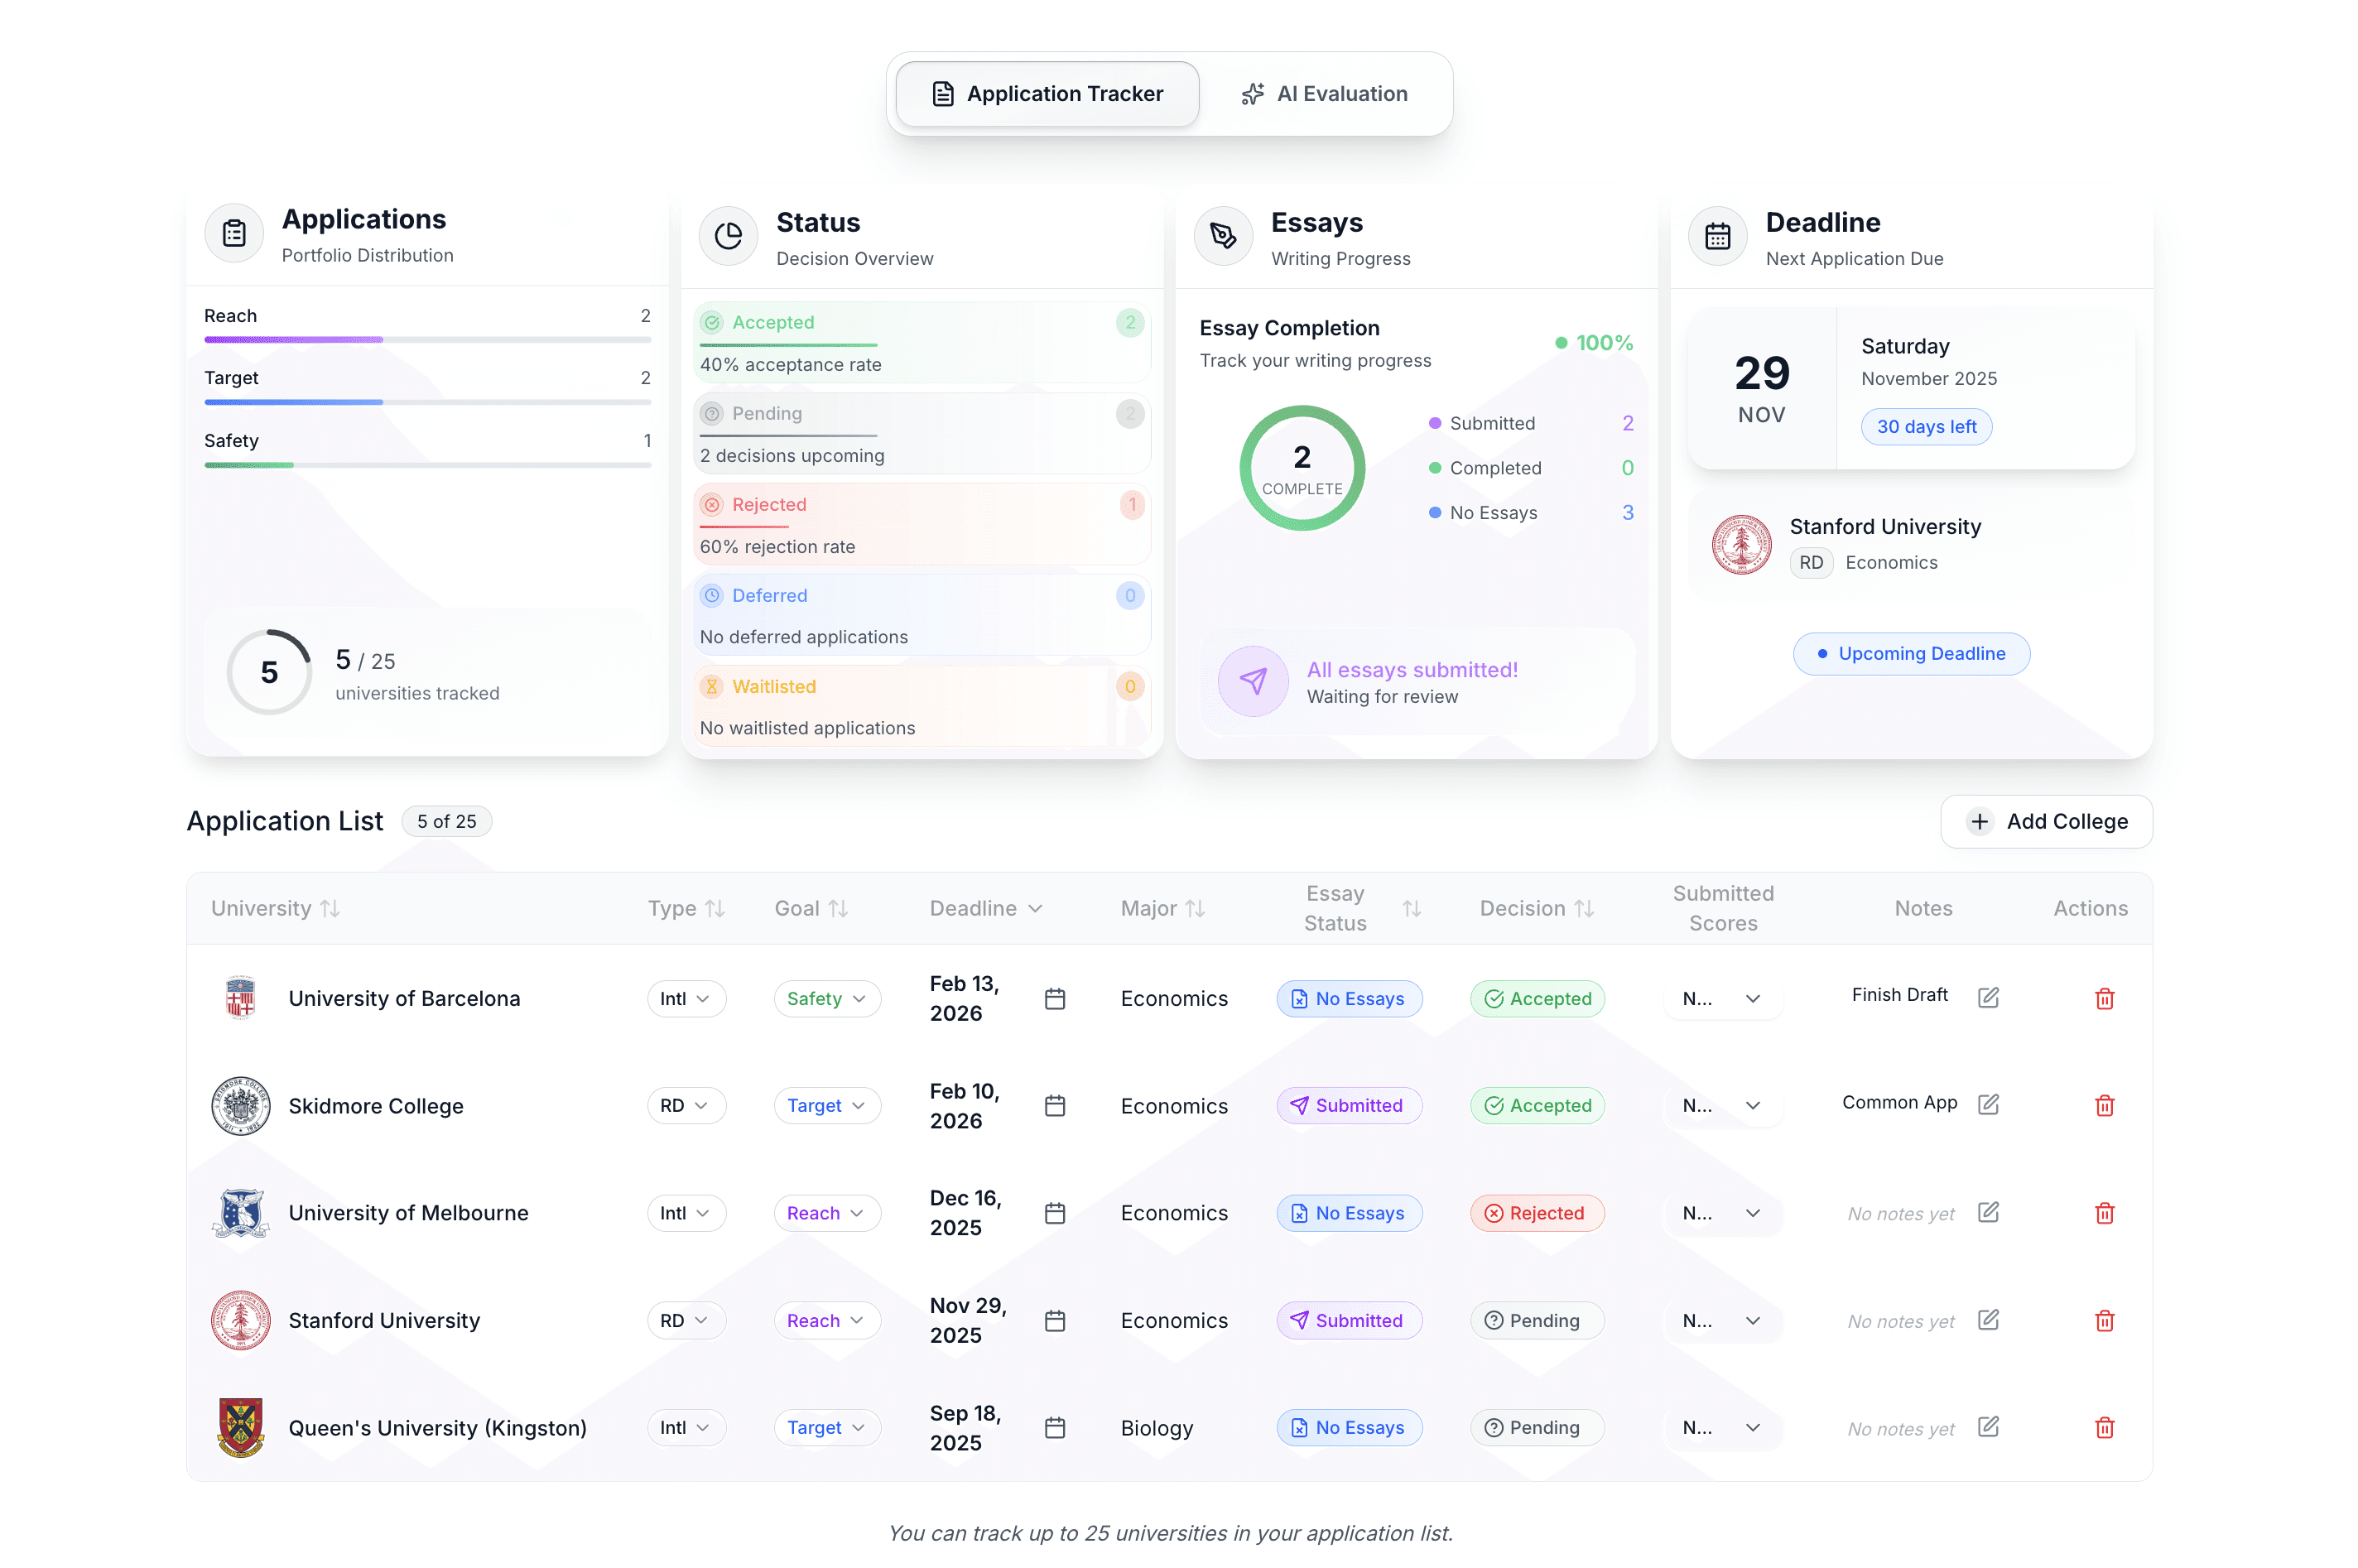Edit notes for University of Melbourne
2358x1568 pixels.
pyautogui.click(x=1987, y=1212)
